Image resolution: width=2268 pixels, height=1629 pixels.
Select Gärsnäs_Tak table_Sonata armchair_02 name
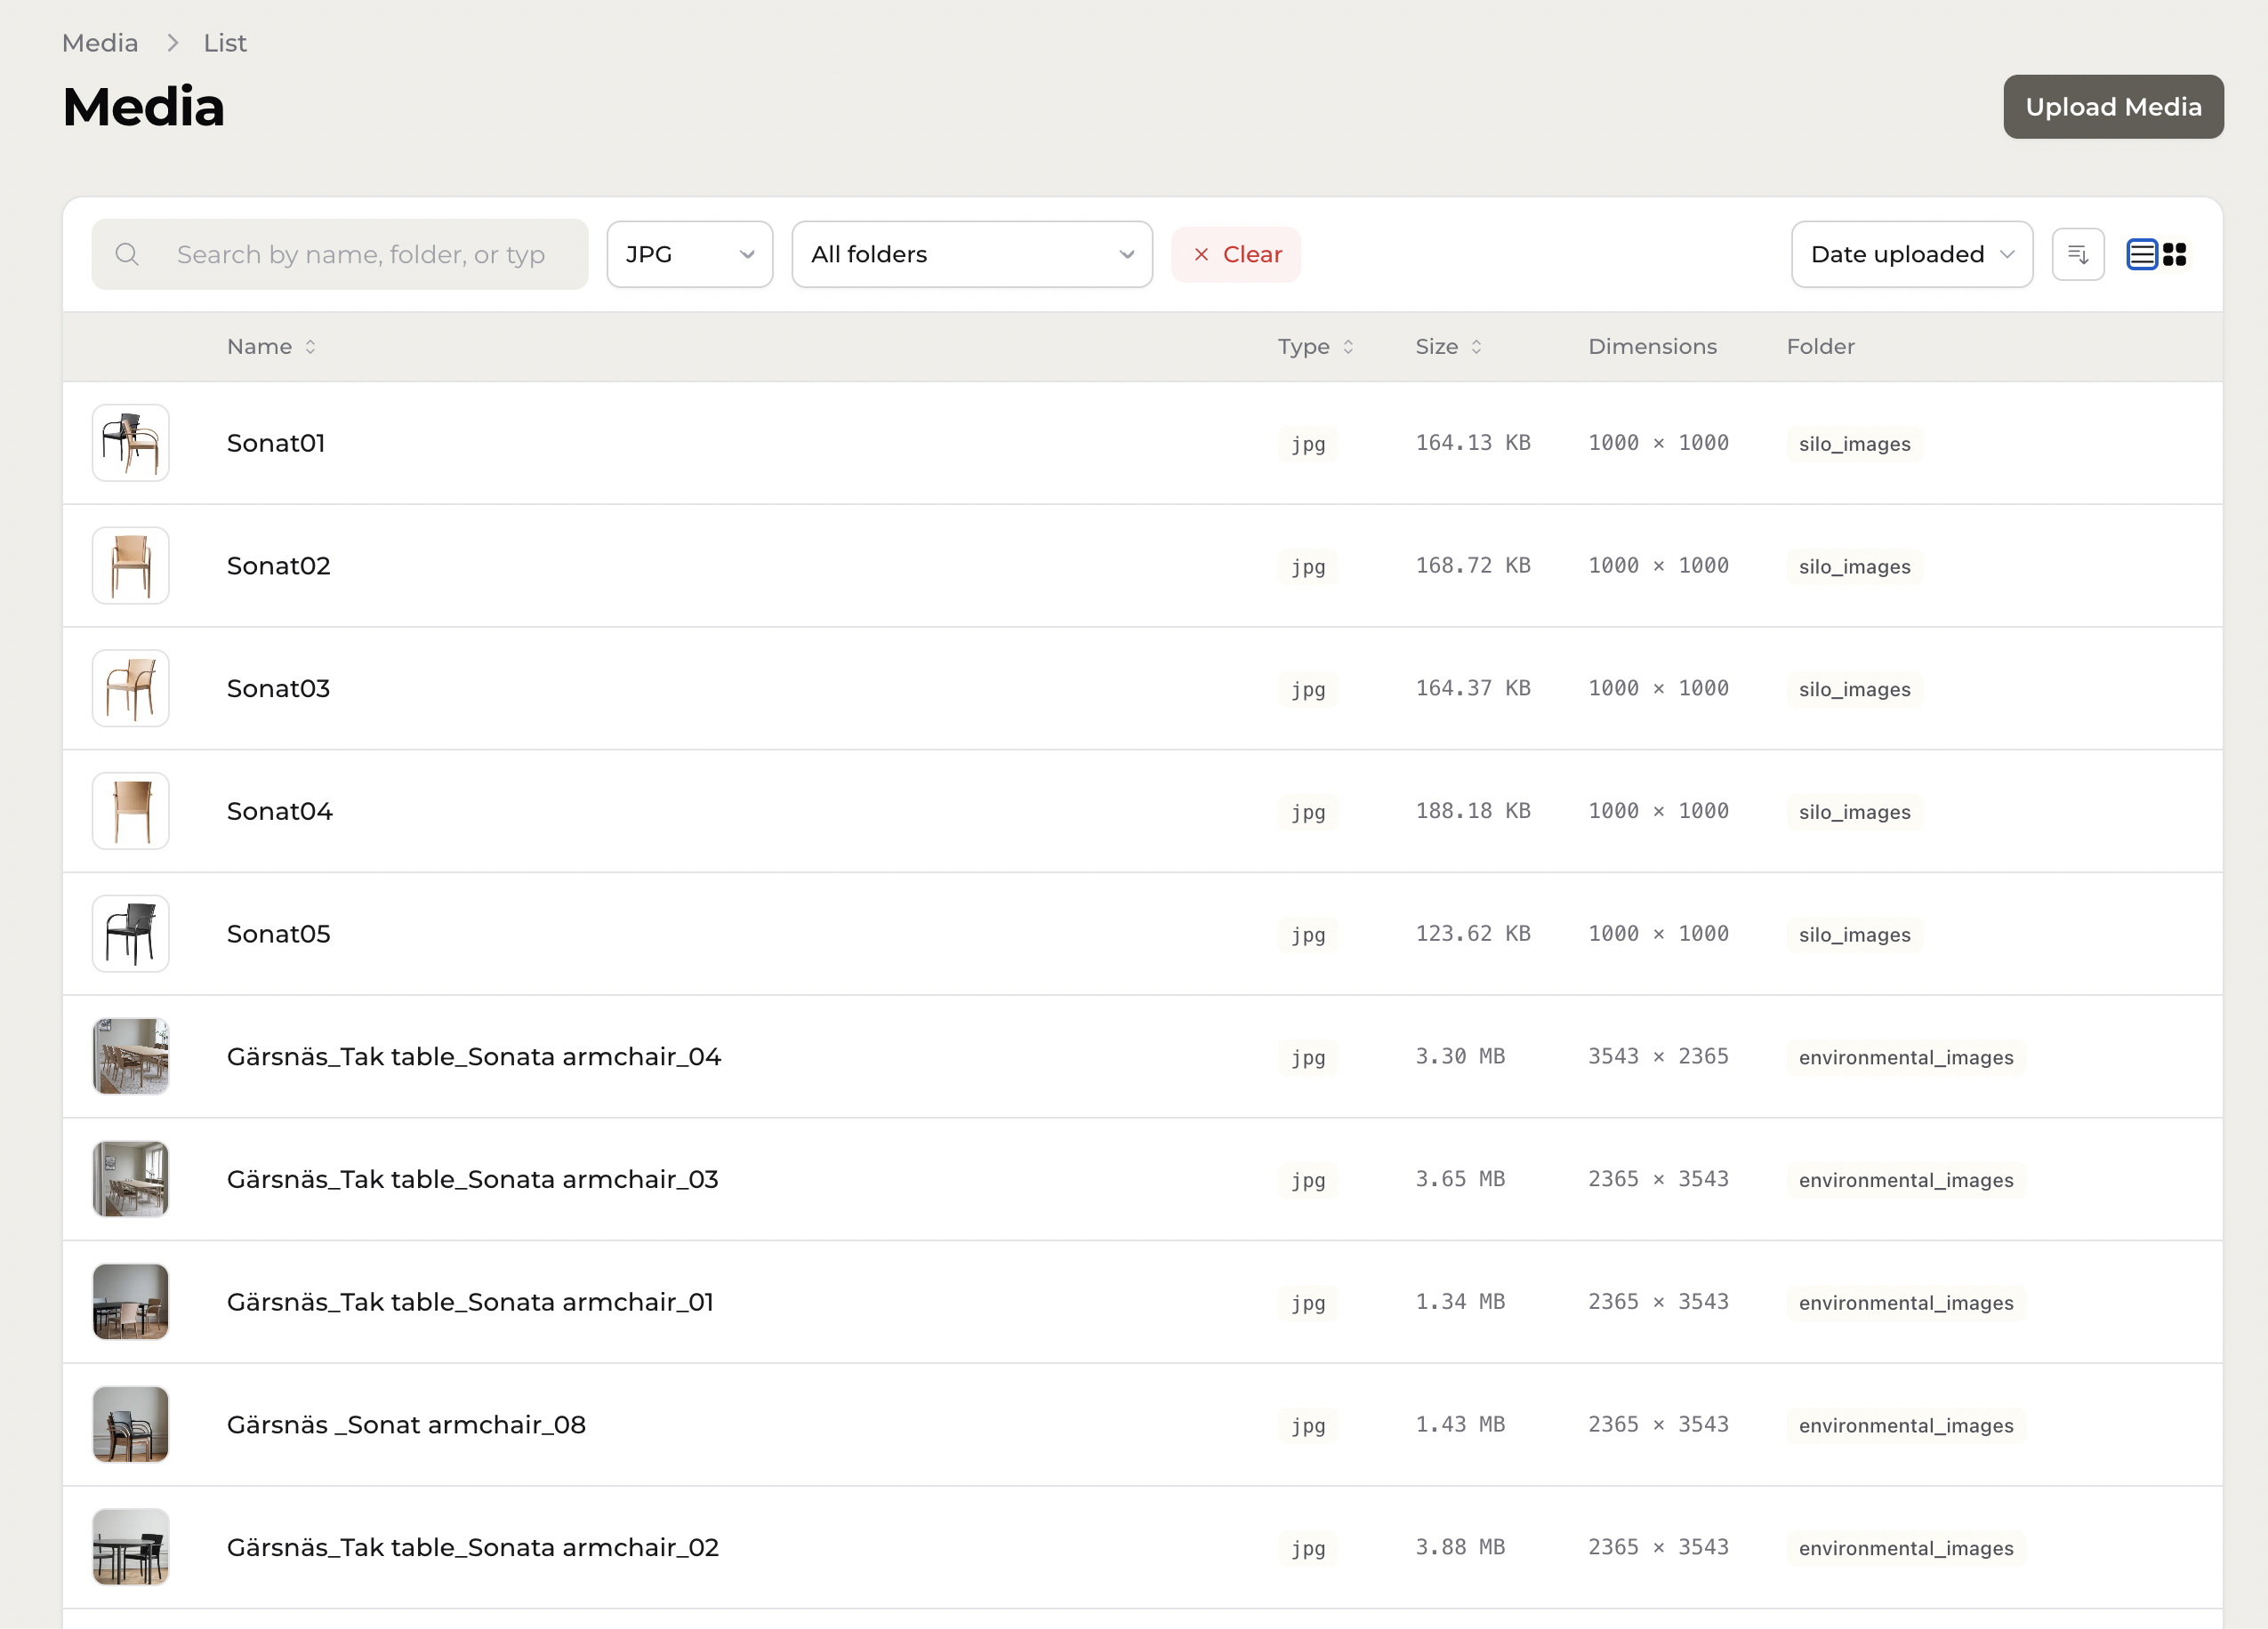coord(472,1547)
